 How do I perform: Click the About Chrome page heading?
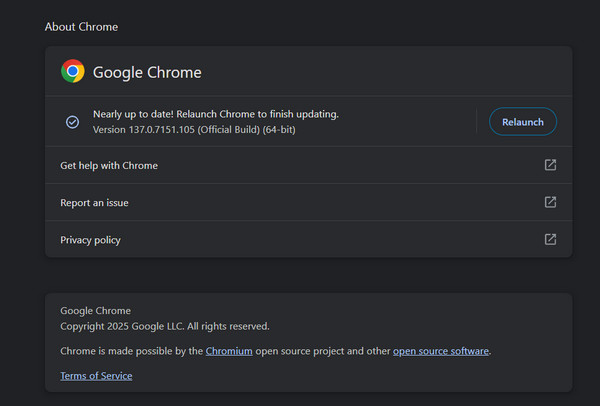81,27
